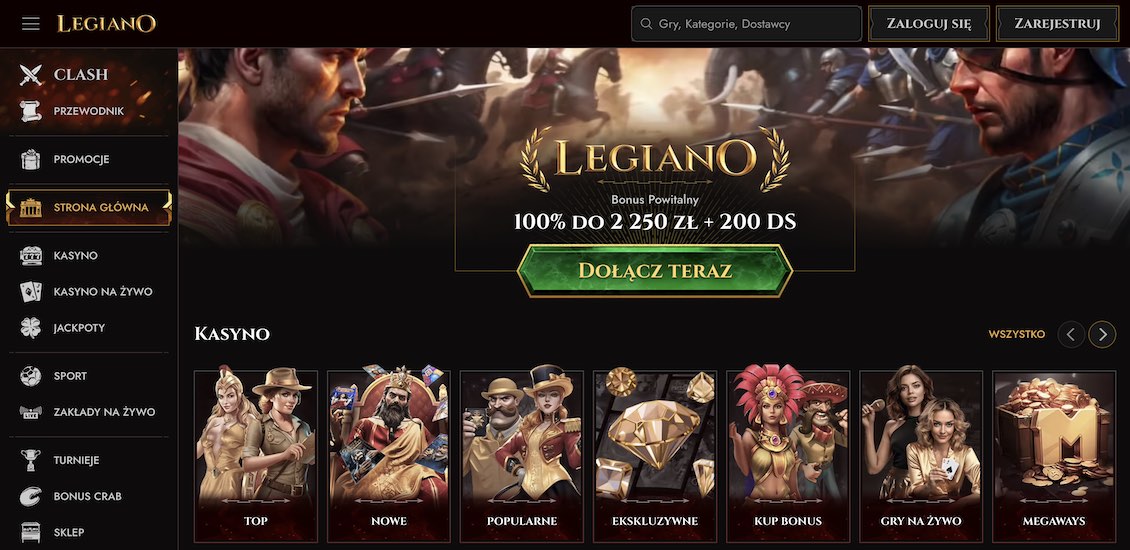Go to the next casino categories arrow
Viewport: 1130px width, 550px height.
[1102, 334]
